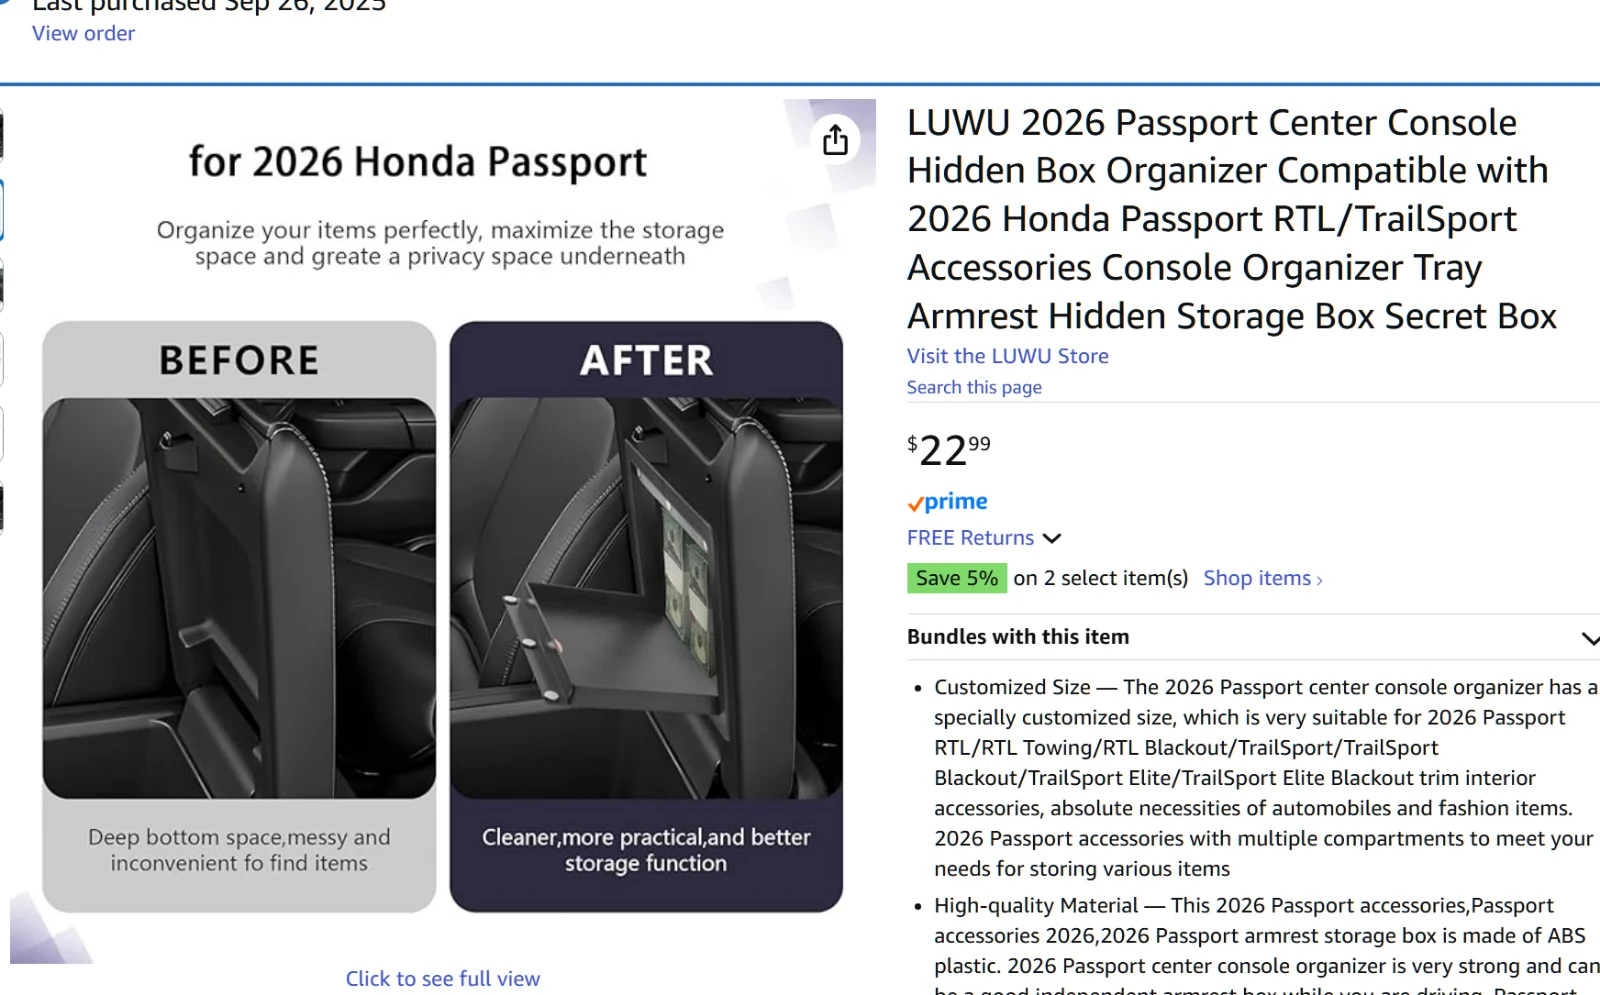Click the share icon on product image
The height and width of the screenshot is (995, 1600).
835,140
